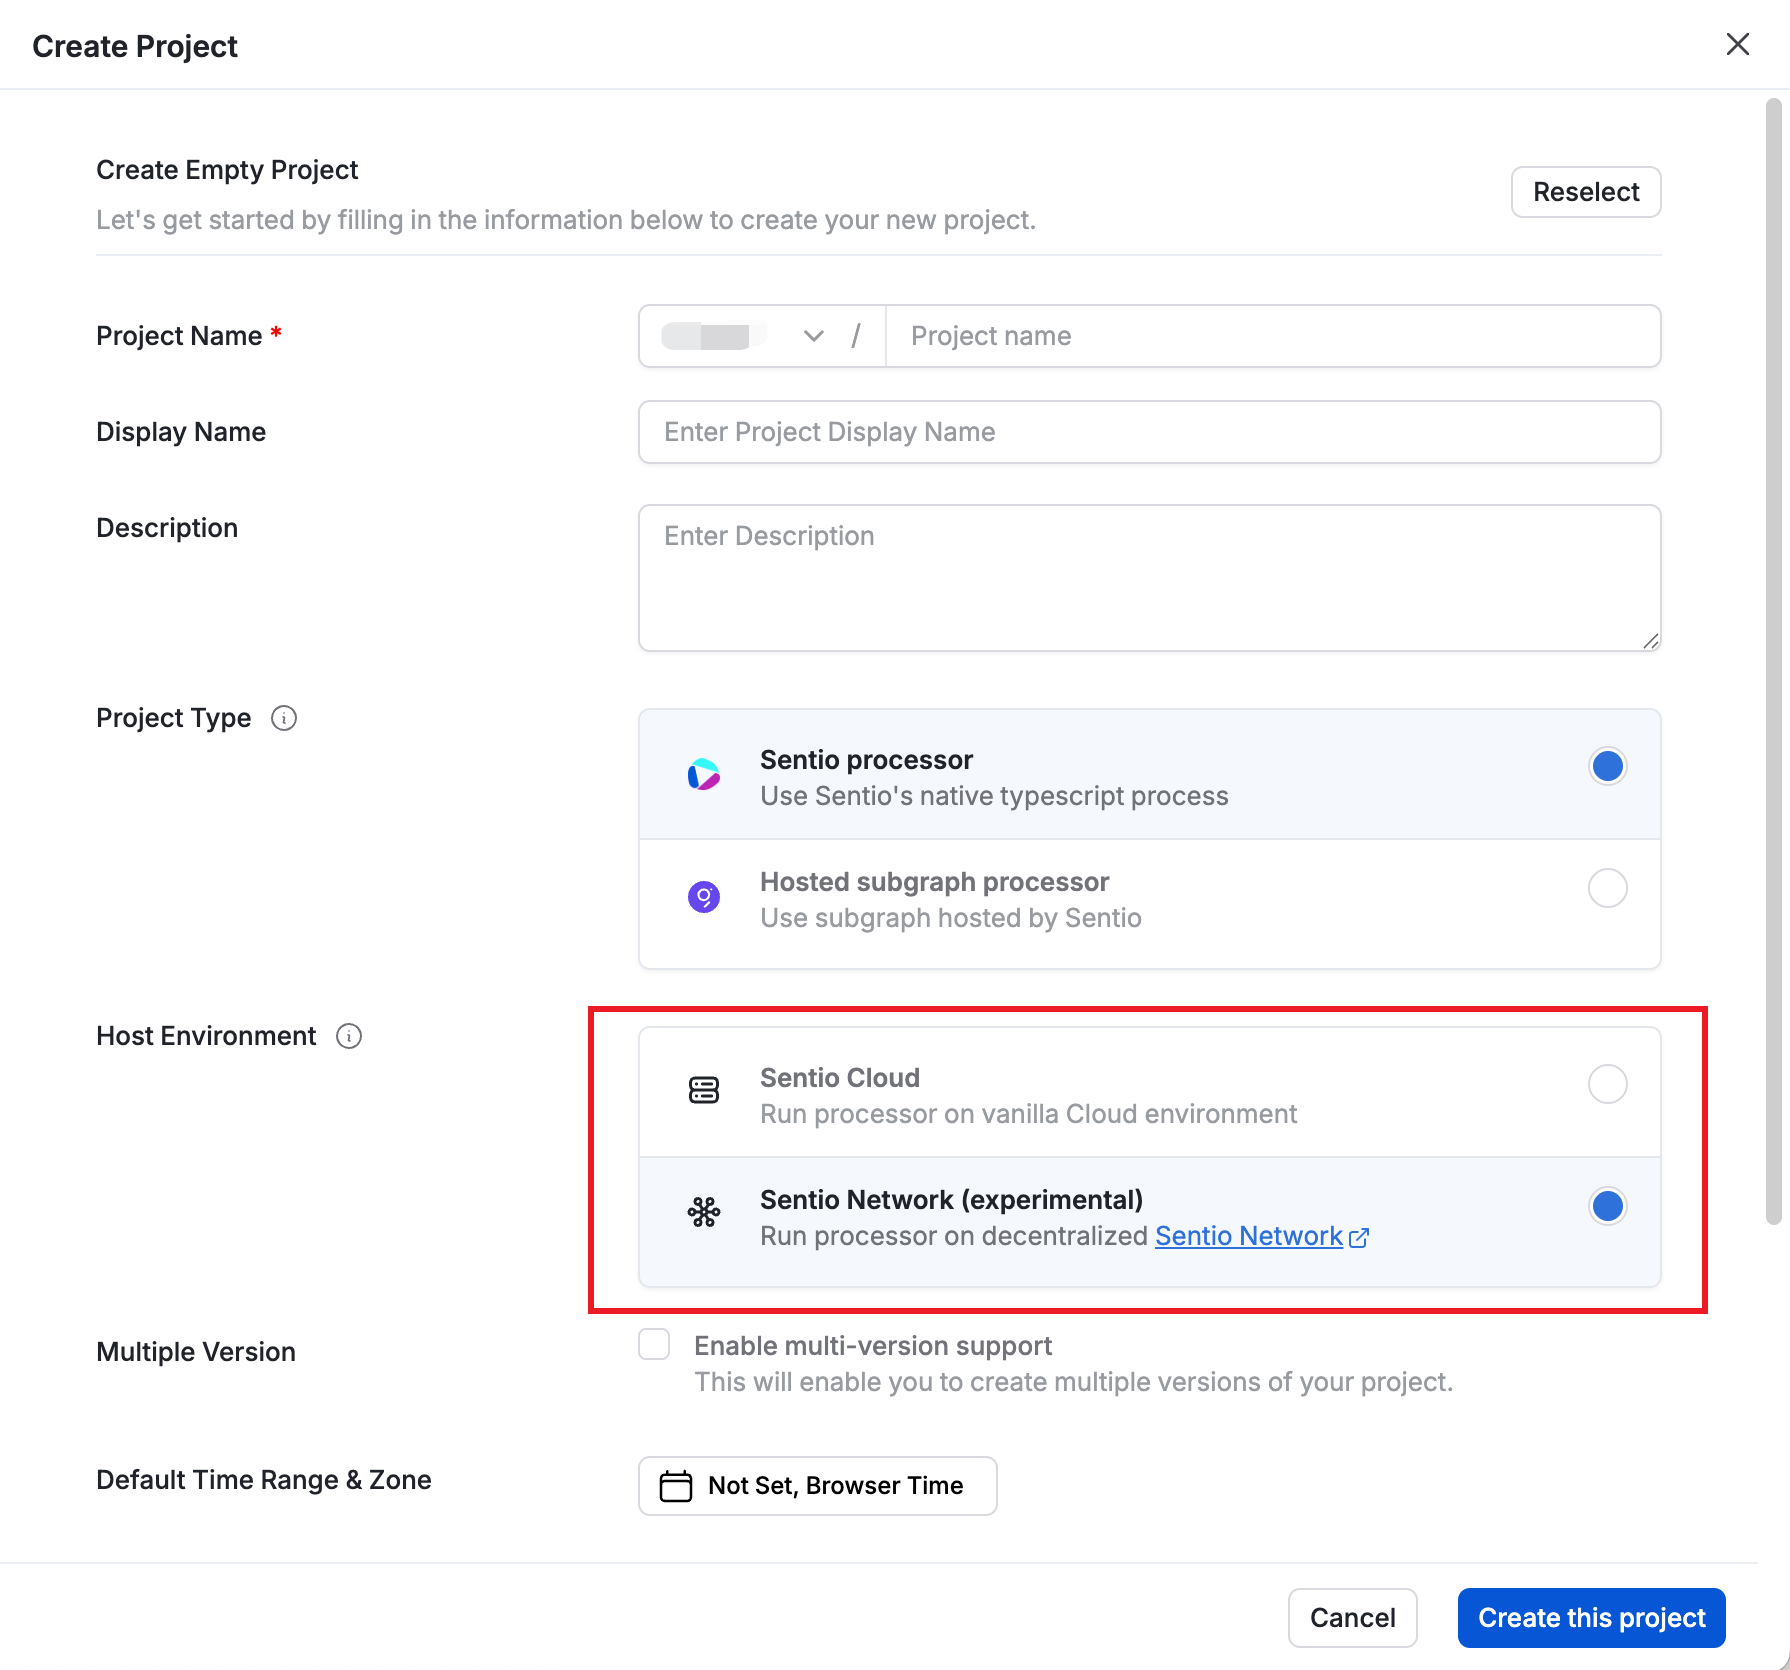The image size is (1790, 1670).
Task: Click the 'Project Name' label
Action: (179, 336)
